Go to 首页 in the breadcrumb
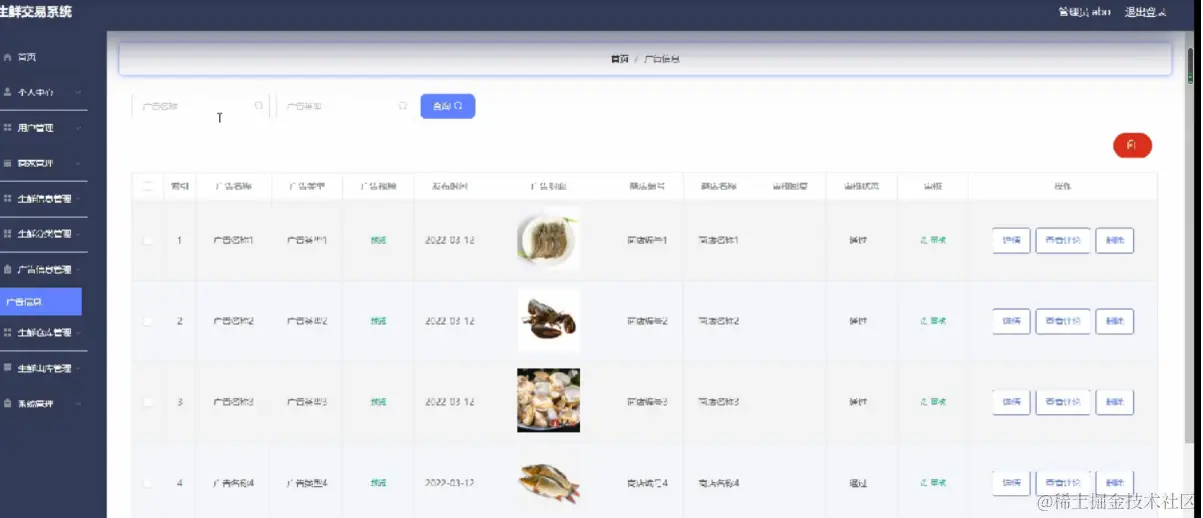1203x518 pixels. click(x=620, y=59)
